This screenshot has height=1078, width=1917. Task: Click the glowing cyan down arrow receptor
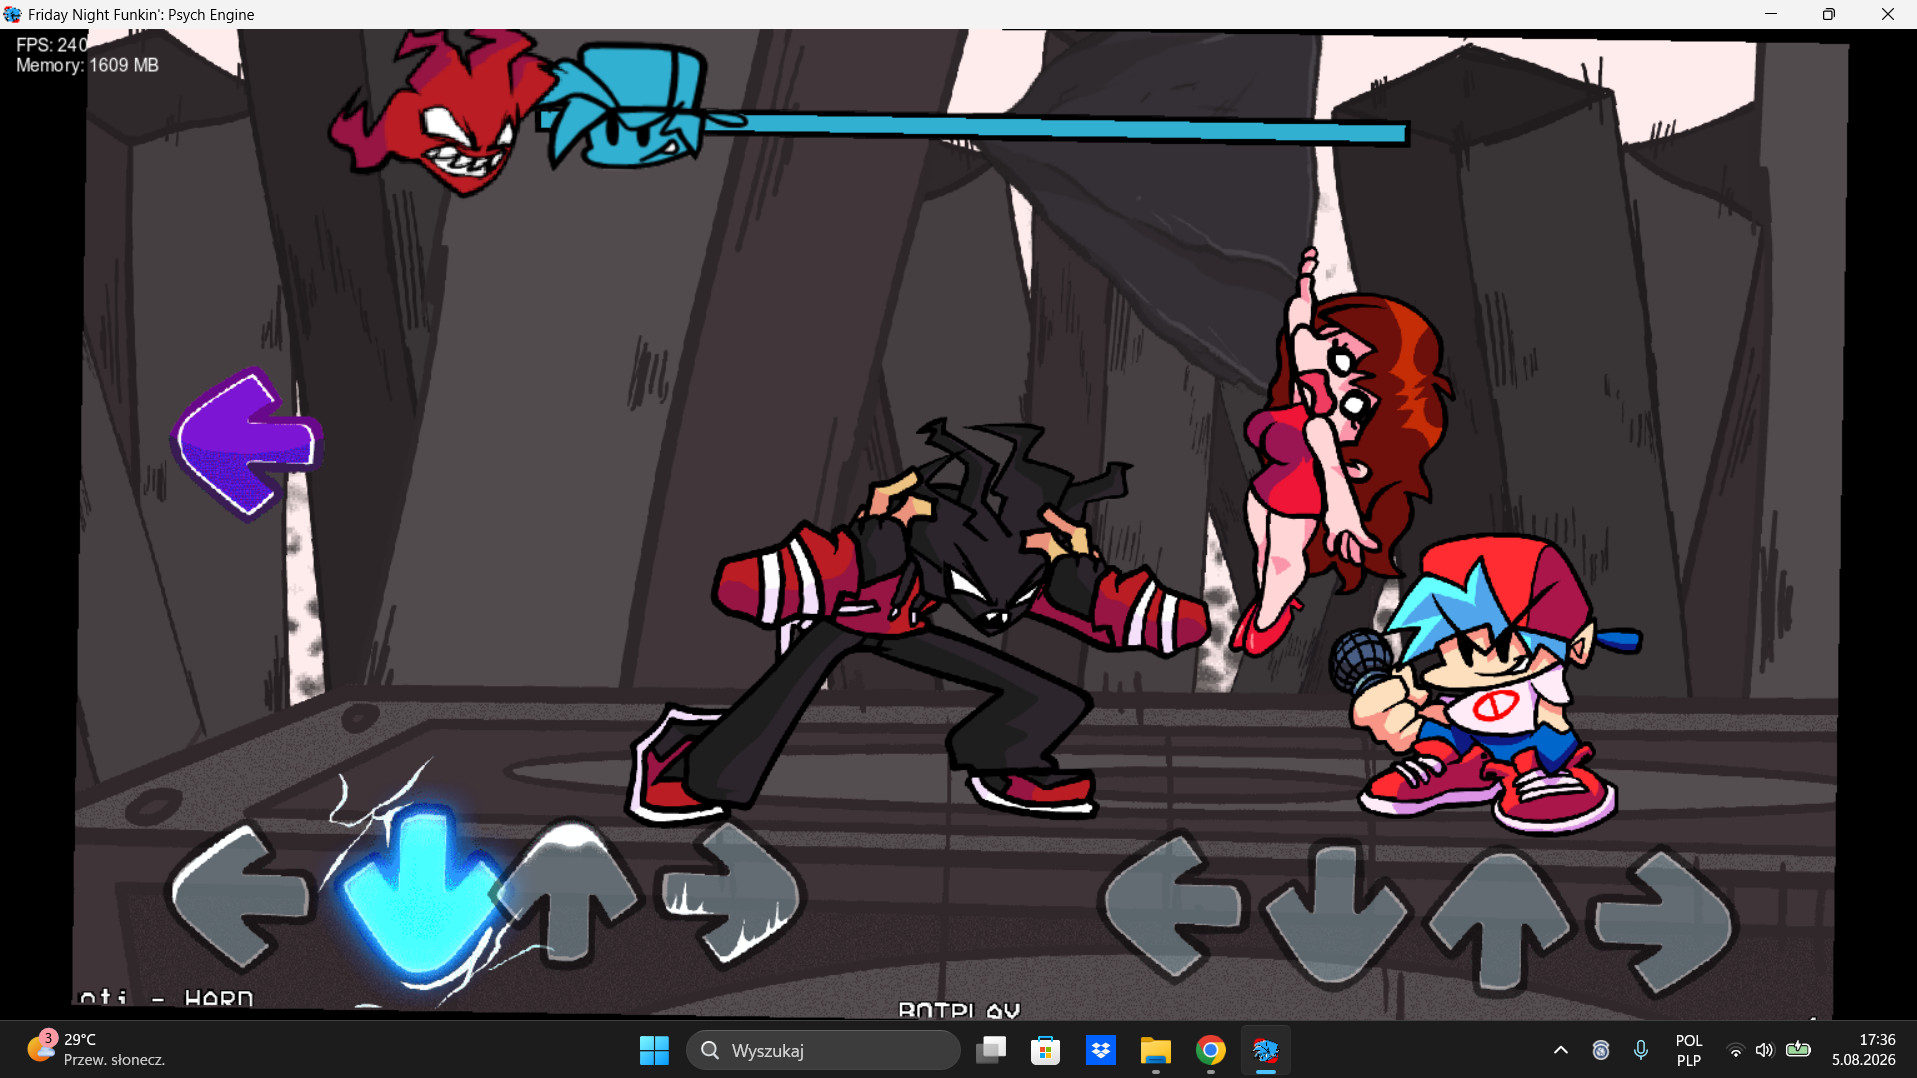pos(420,890)
